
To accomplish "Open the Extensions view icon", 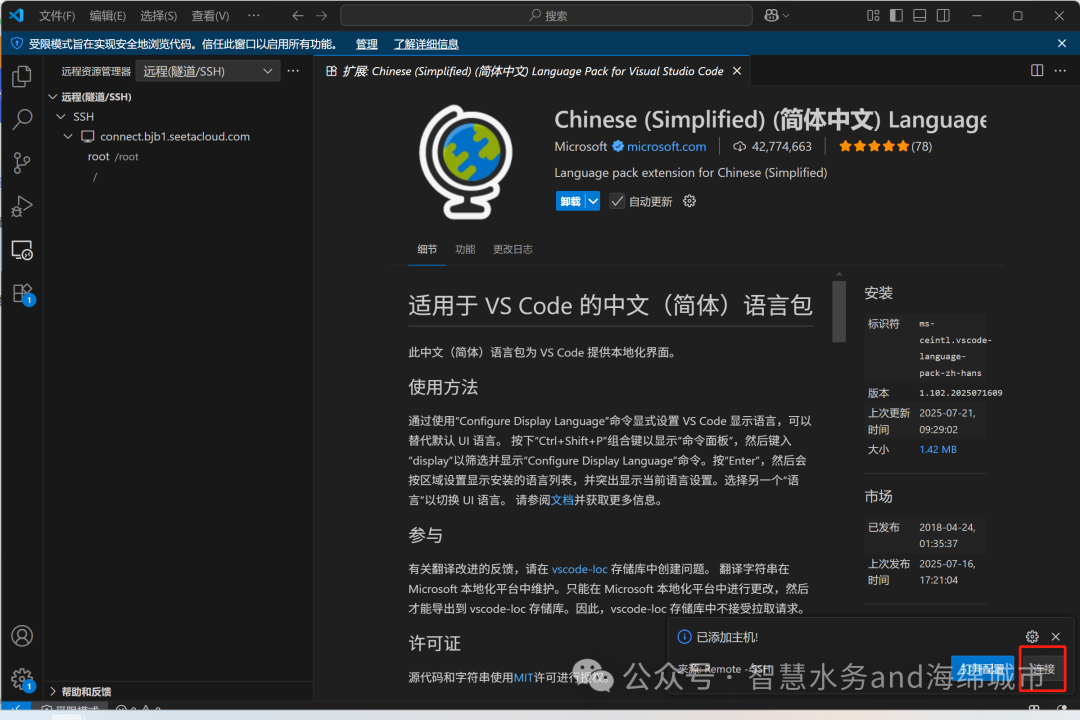I will [x=22, y=294].
